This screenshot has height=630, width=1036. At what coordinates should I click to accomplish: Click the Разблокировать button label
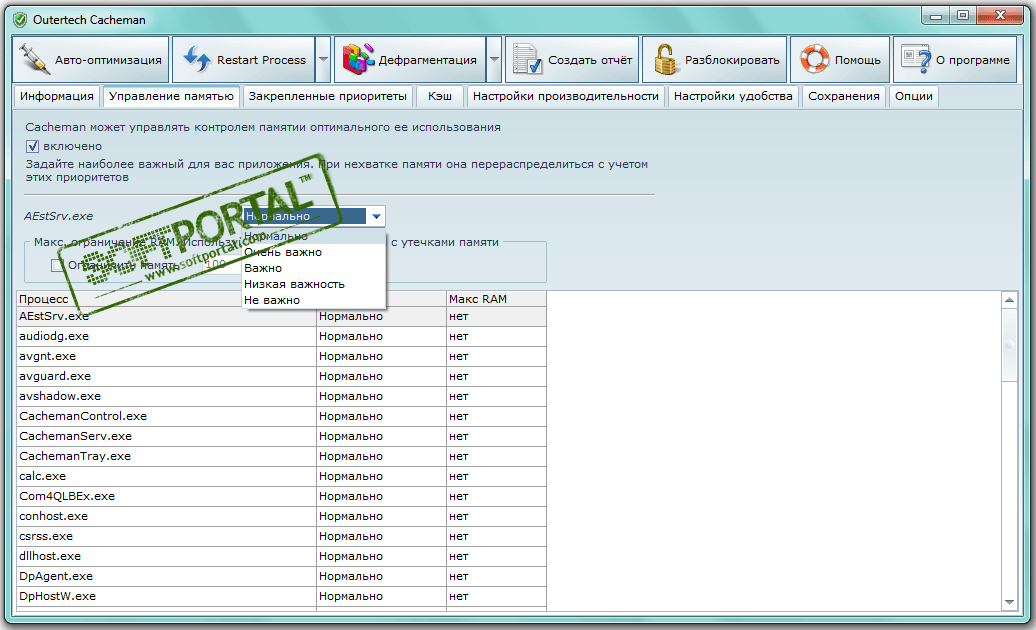click(x=732, y=60)
